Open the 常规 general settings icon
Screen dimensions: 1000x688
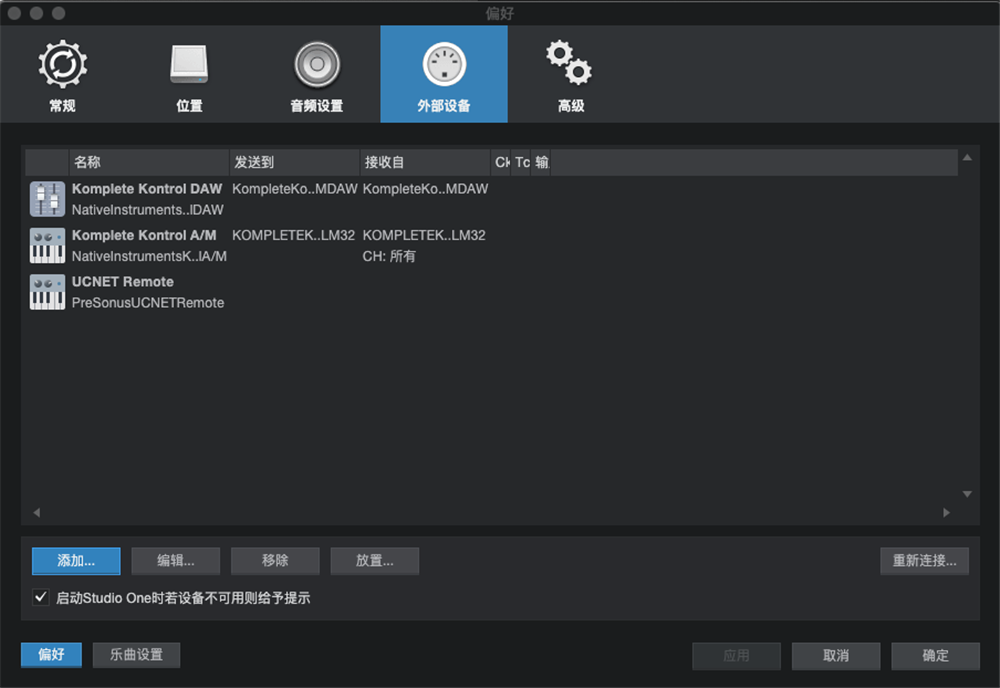(62, 64)
